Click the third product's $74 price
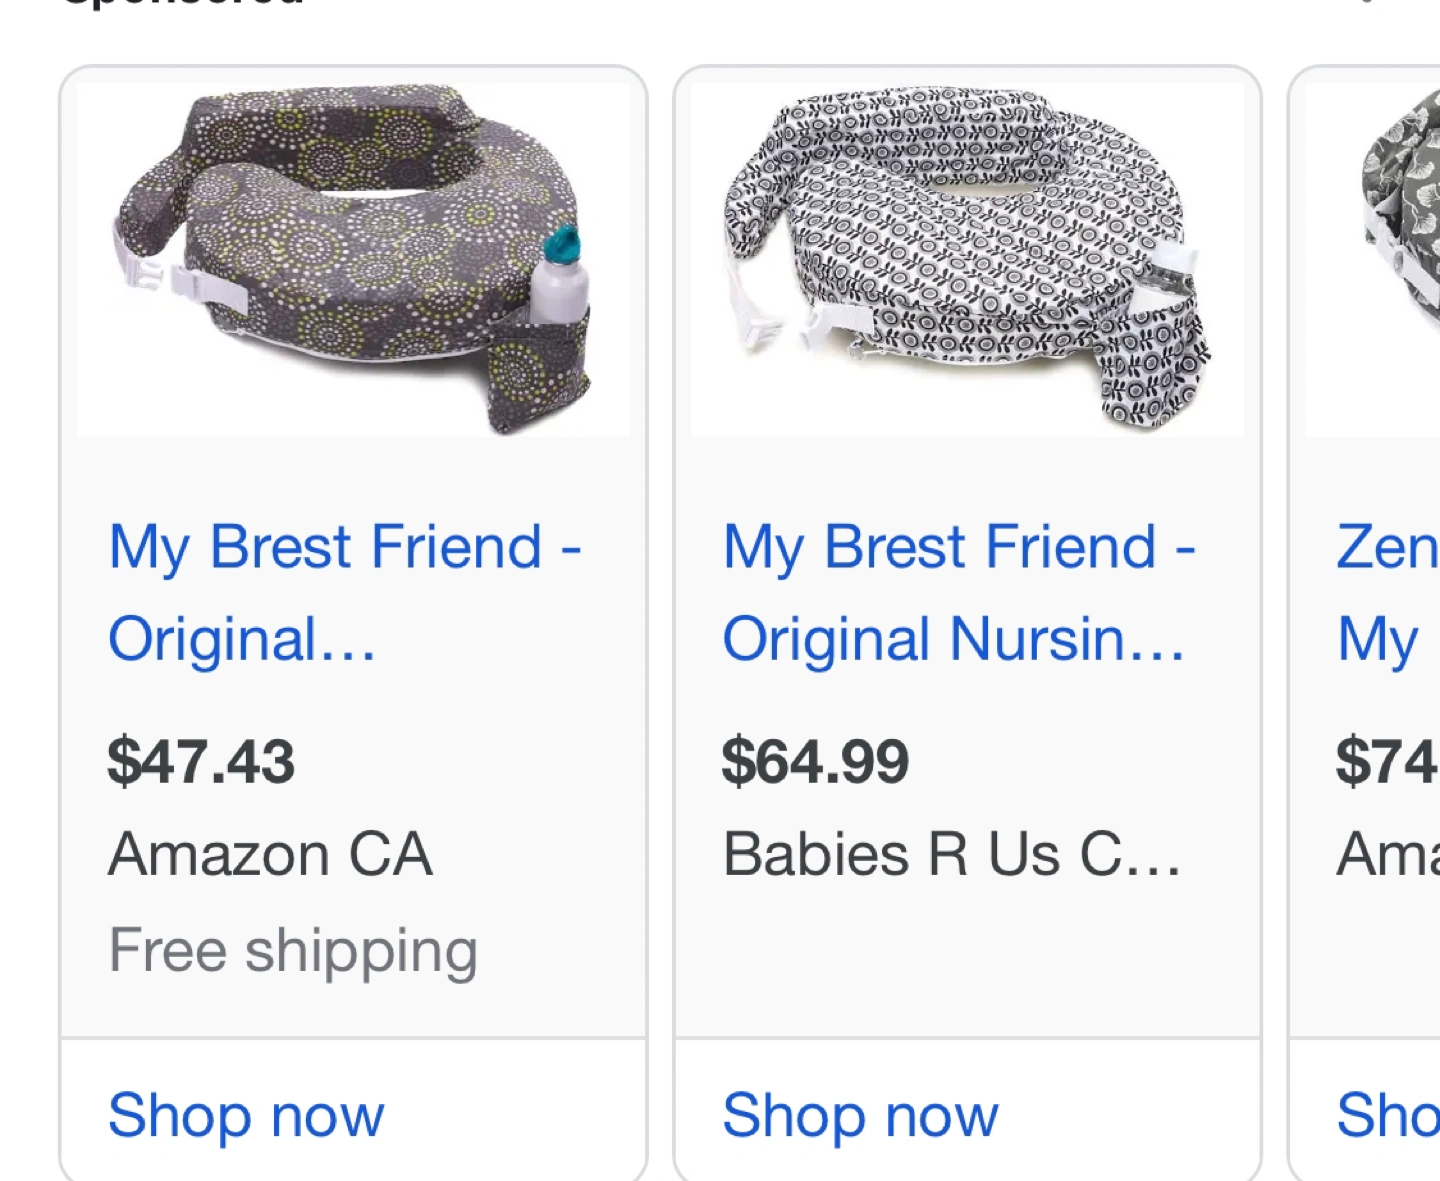 (1387, 761)
